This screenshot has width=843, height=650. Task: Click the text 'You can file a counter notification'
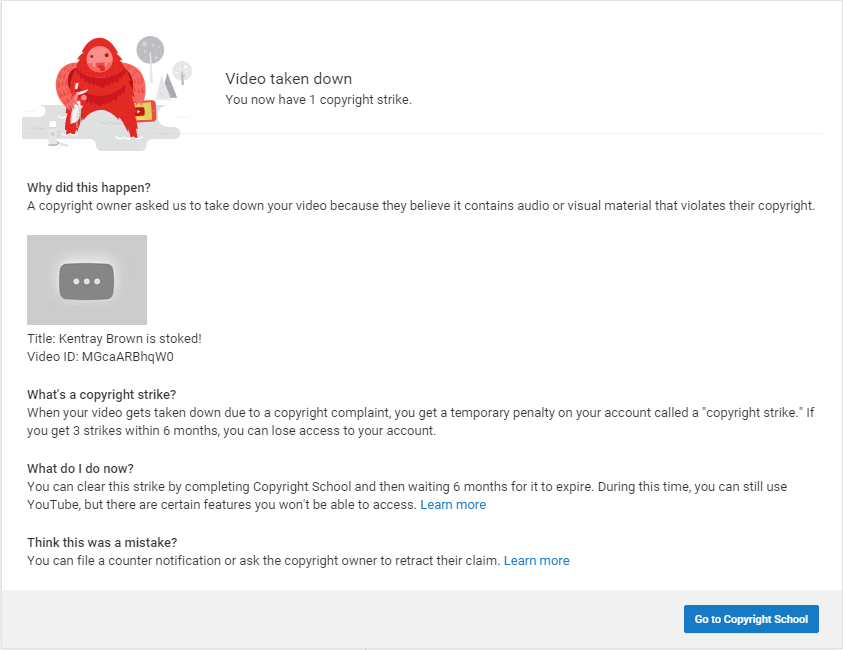pos(124,561)
